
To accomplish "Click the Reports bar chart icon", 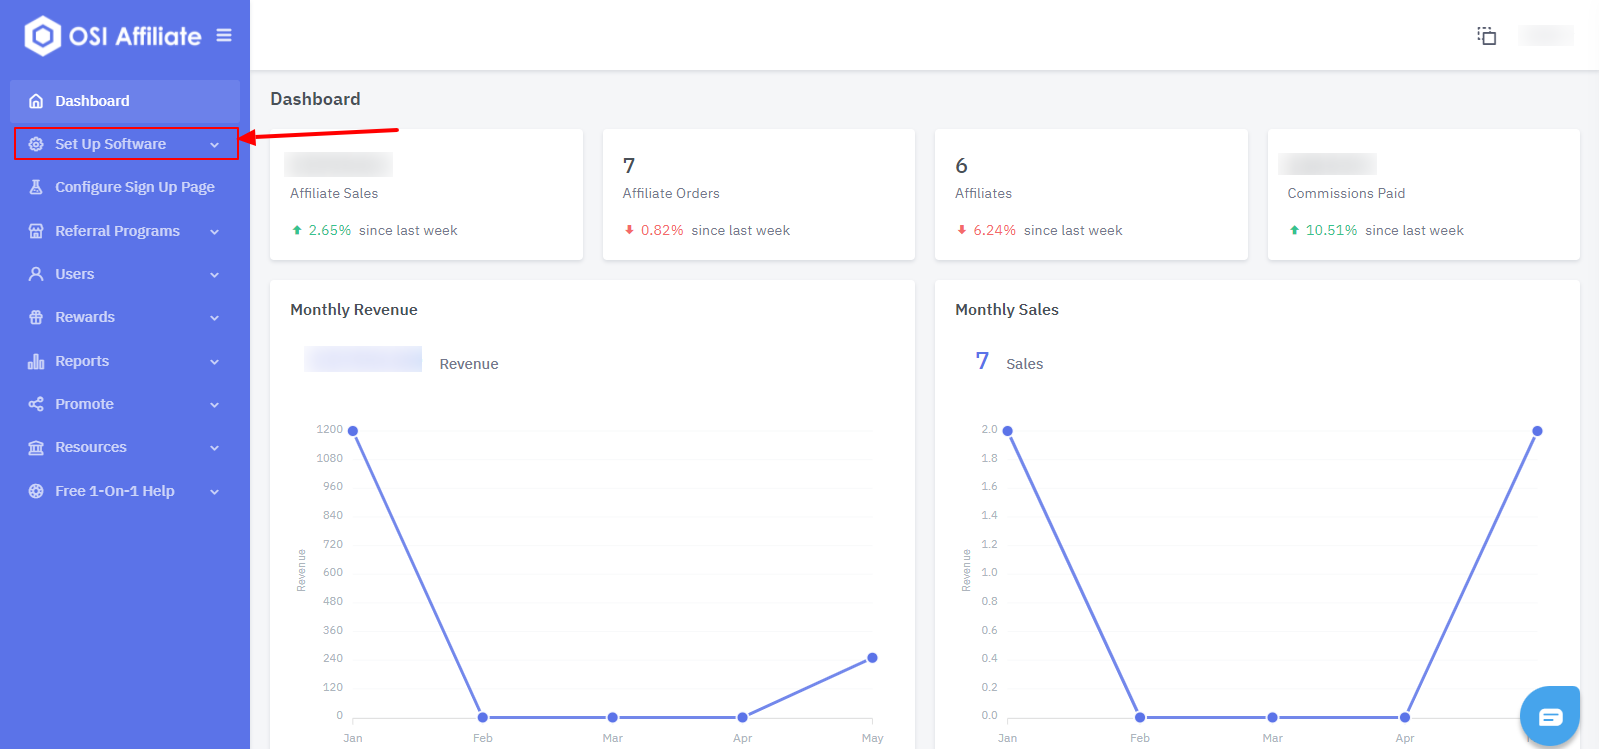I will coord(36,361).
